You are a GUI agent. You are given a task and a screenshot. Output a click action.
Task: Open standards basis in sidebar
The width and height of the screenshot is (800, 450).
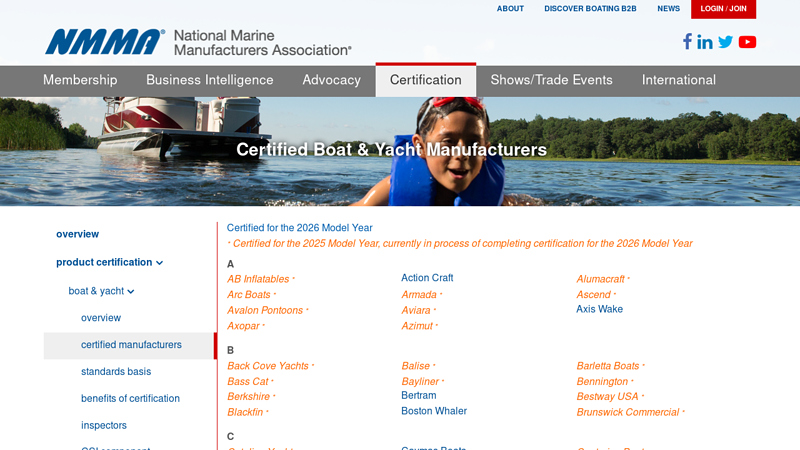pos(116,371)
